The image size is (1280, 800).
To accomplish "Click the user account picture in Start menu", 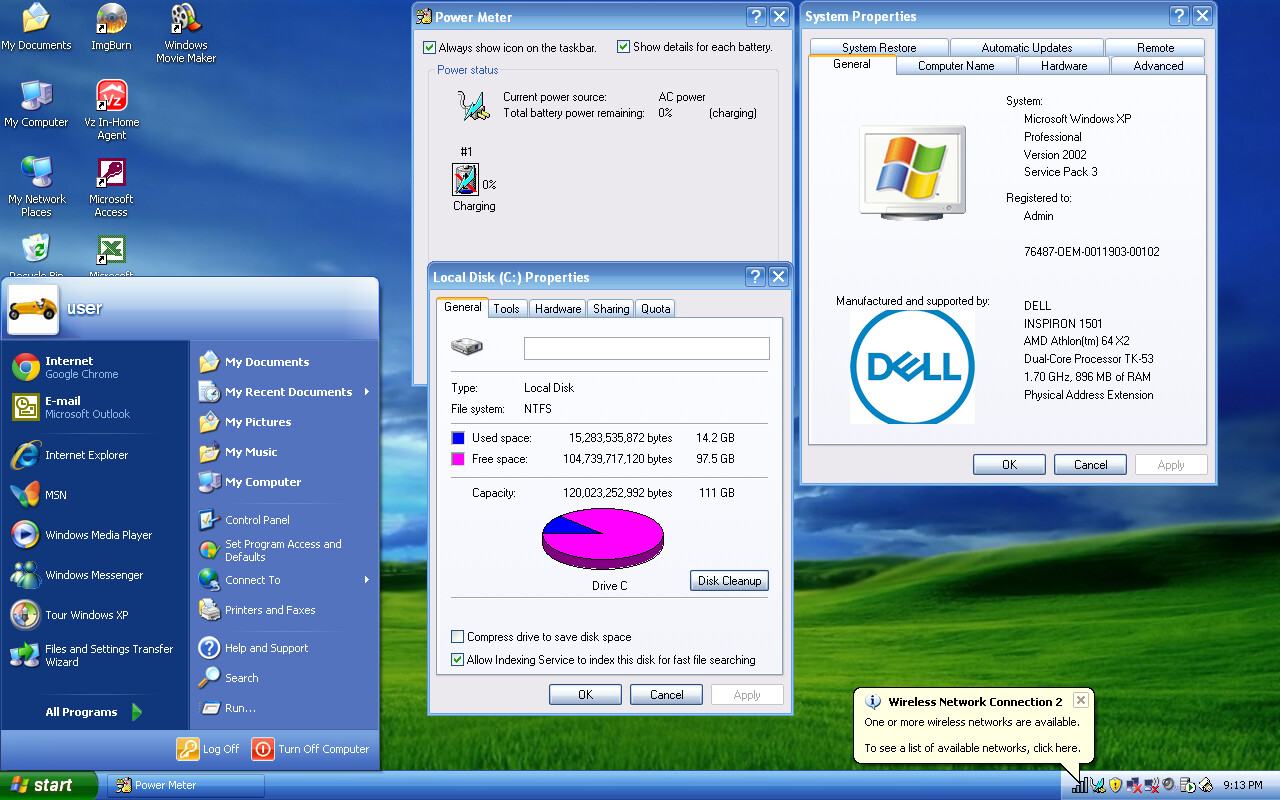I will 33,308.
